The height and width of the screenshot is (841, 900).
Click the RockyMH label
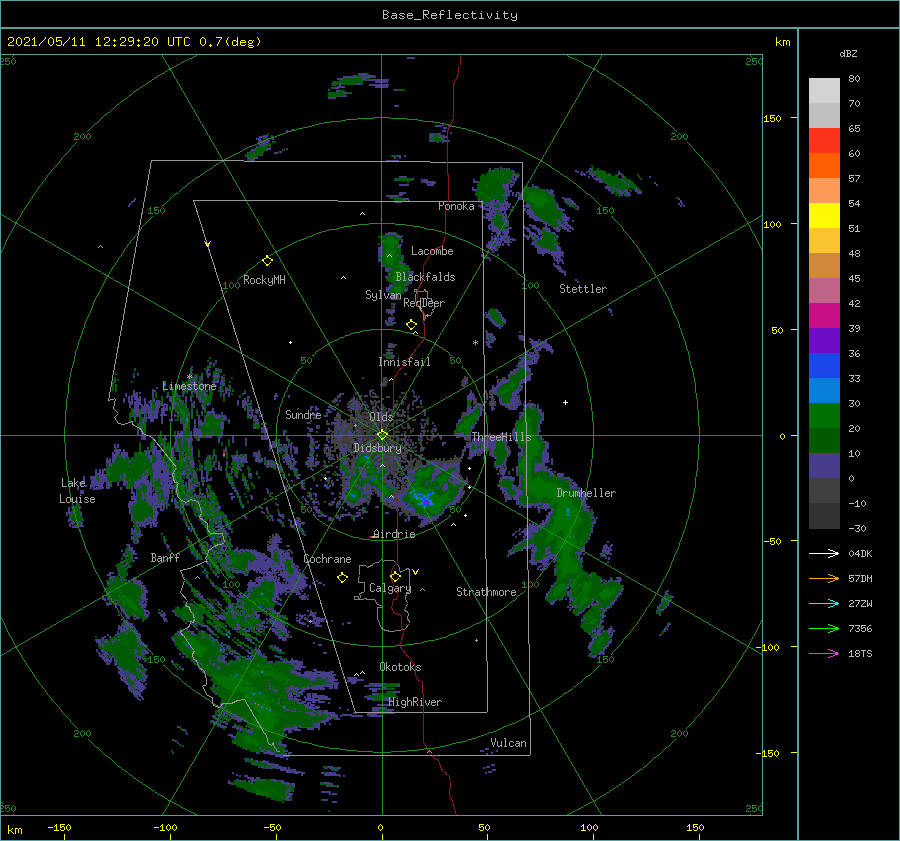click(264, 280)
